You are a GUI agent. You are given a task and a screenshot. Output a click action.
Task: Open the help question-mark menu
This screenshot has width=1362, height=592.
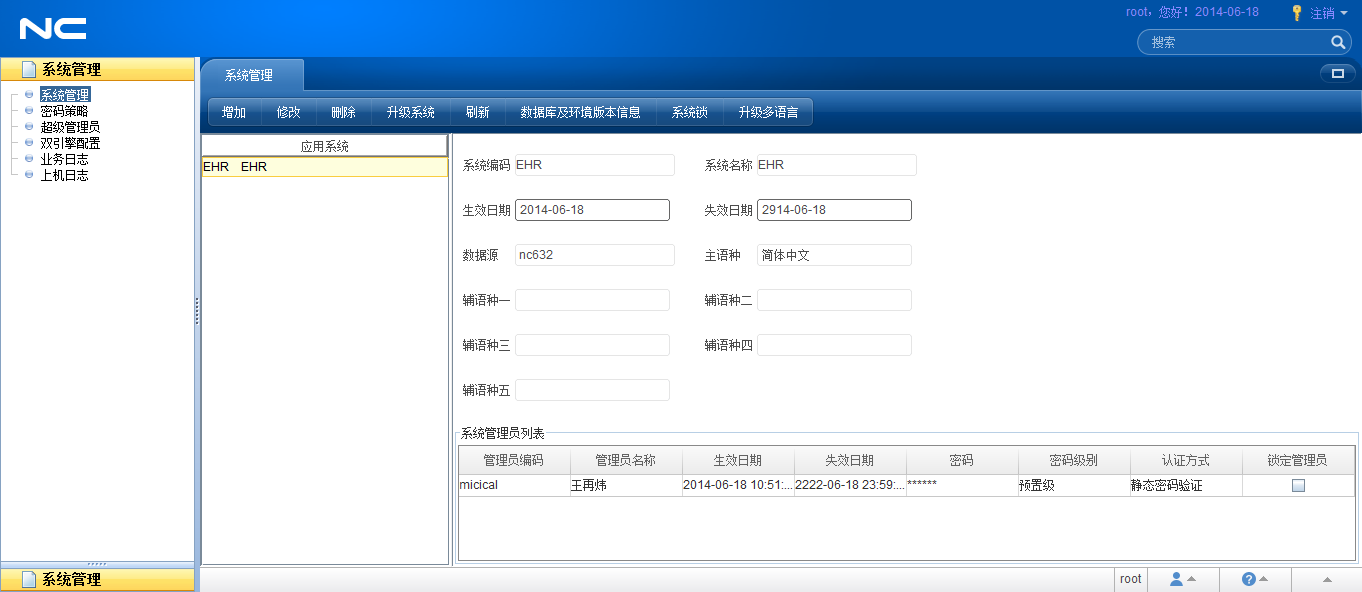[x=1255, y=579]
